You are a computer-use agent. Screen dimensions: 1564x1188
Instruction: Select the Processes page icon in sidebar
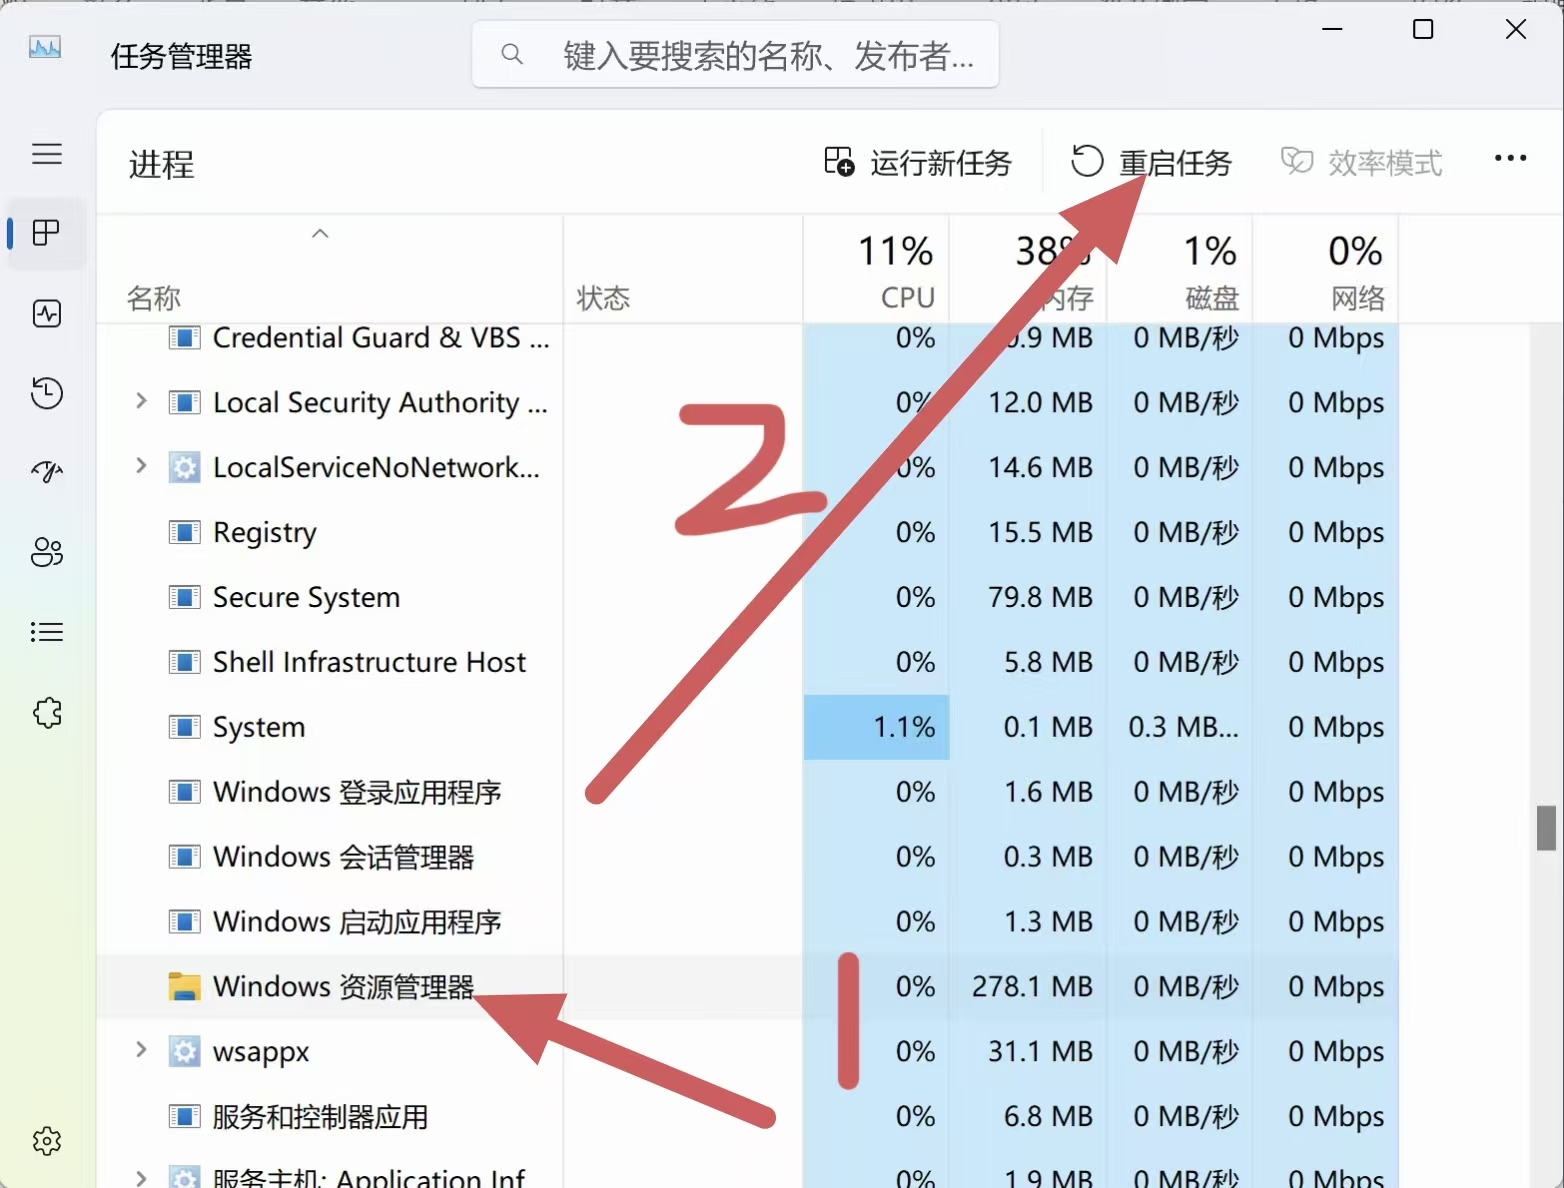point(47,233)
